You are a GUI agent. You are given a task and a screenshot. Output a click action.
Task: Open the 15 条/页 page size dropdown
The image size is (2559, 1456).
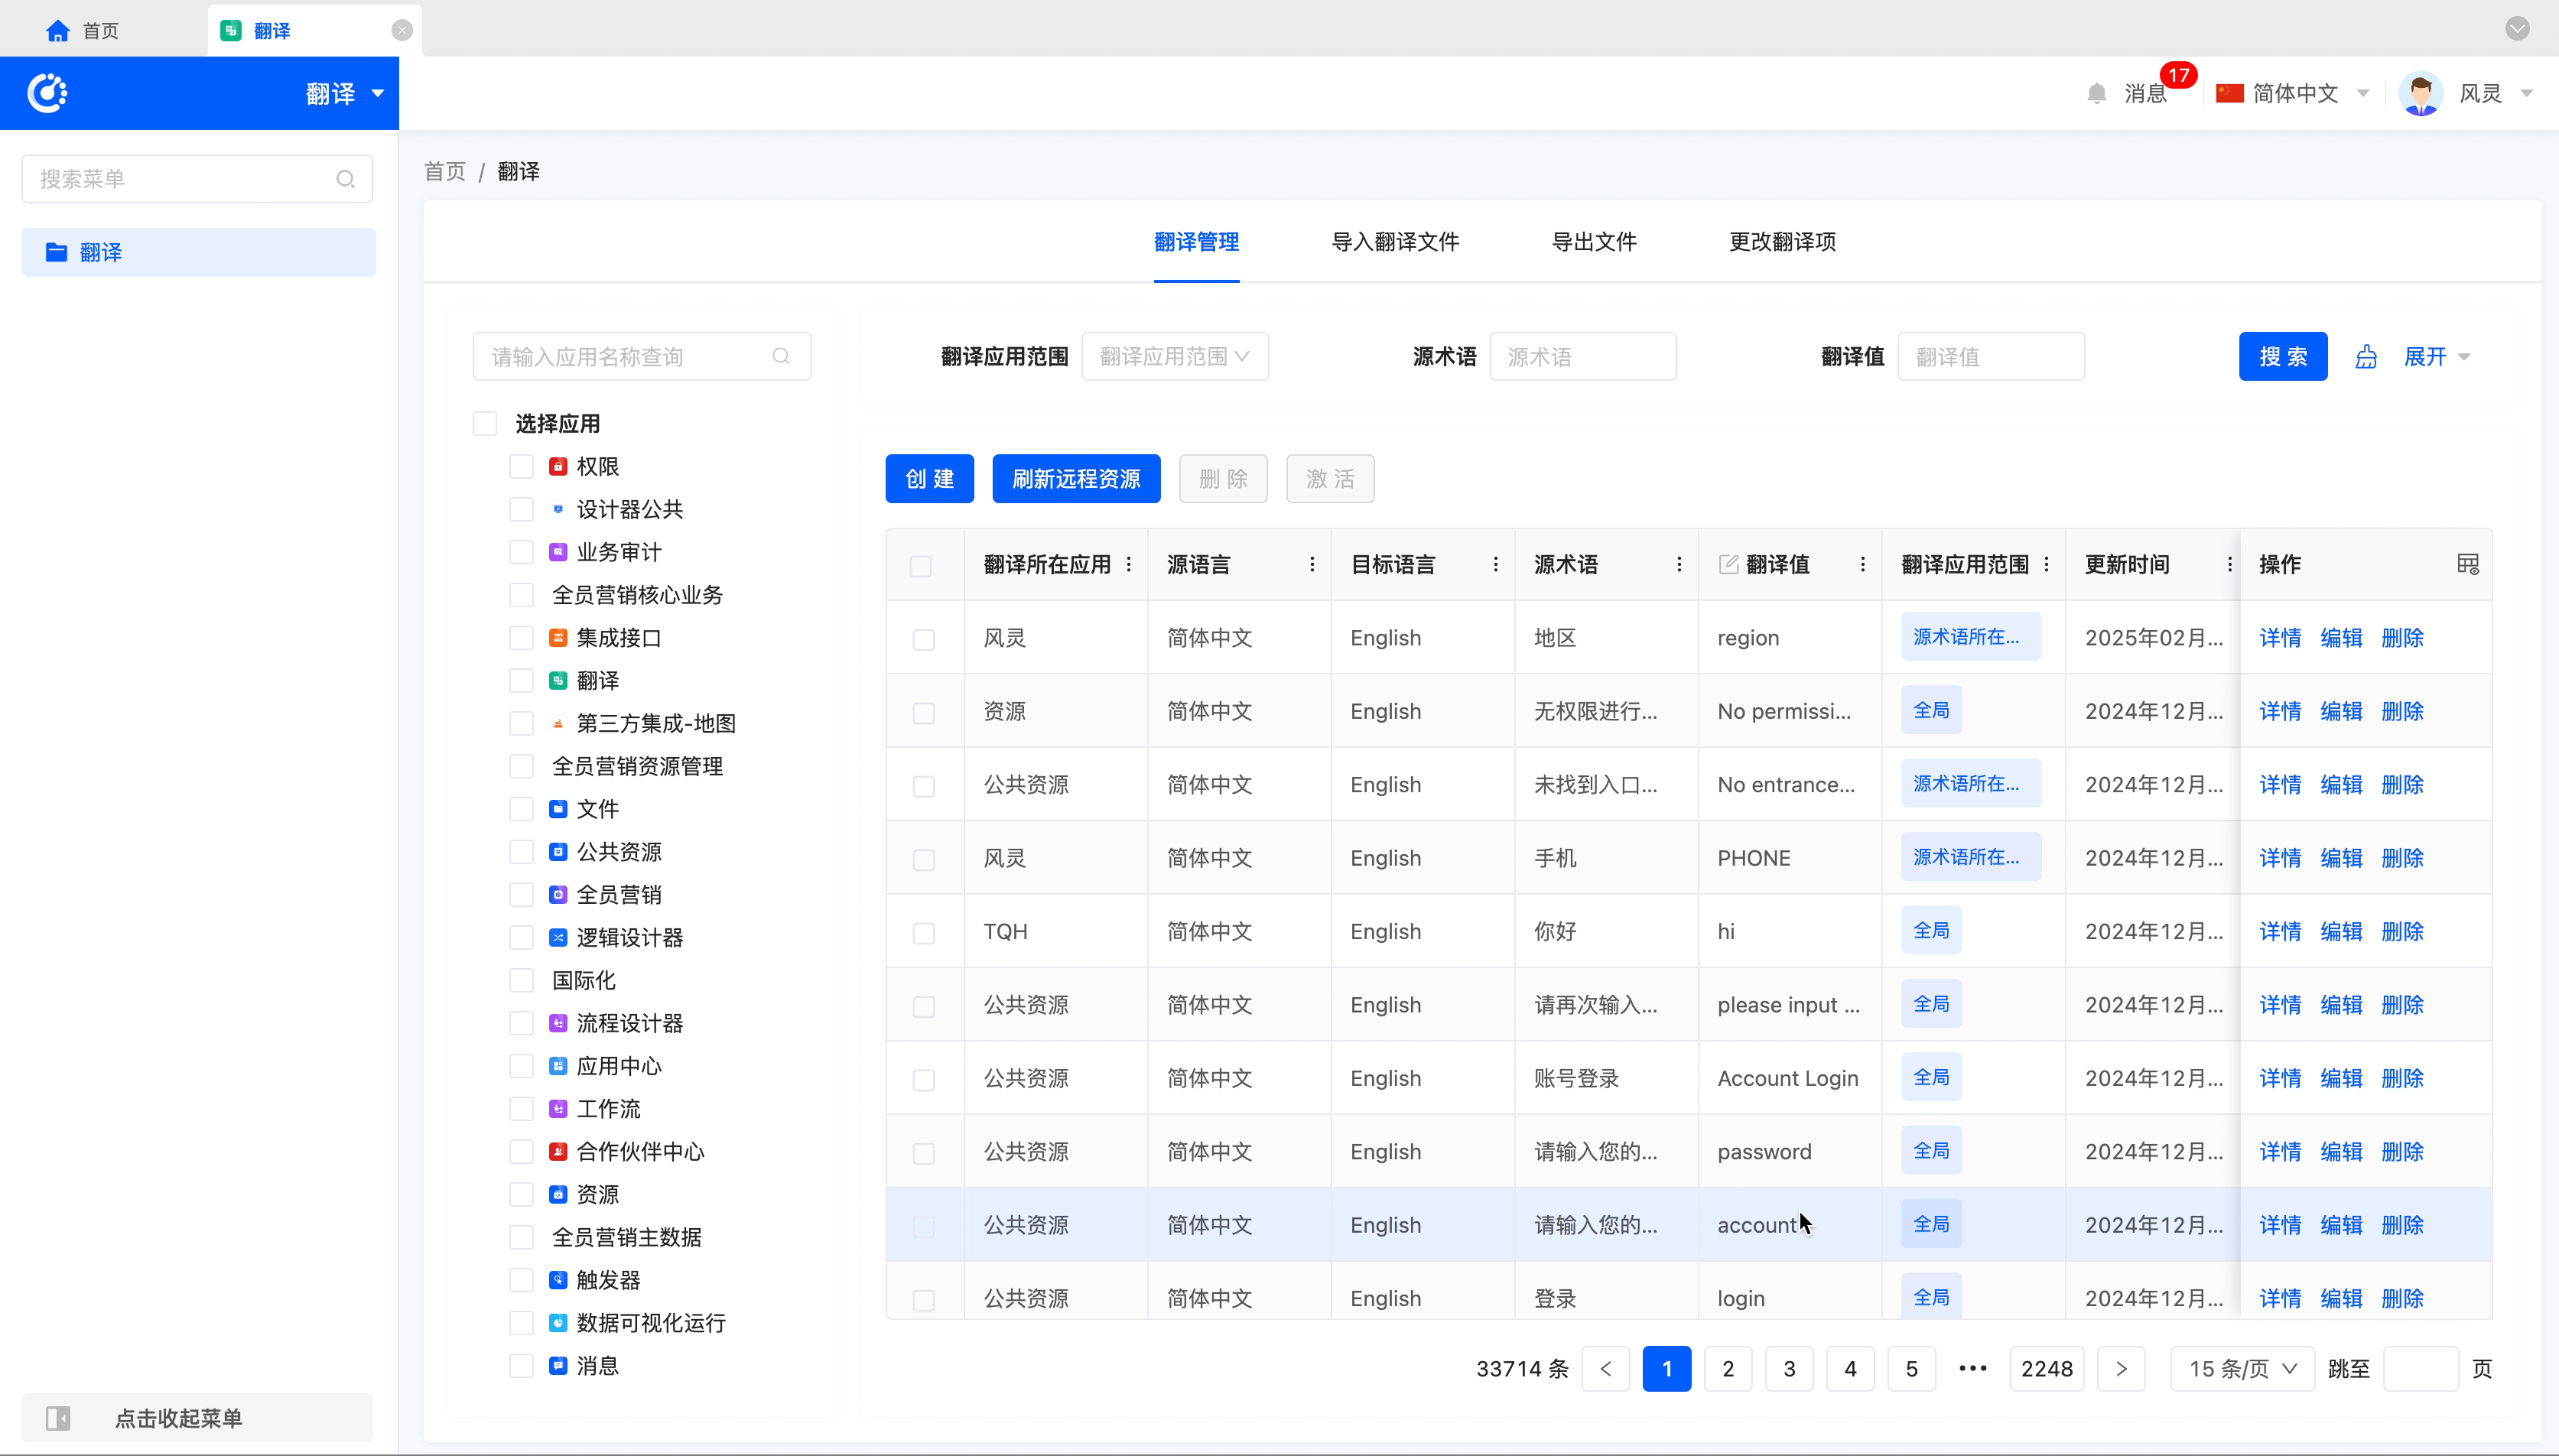point(2241,1369)
